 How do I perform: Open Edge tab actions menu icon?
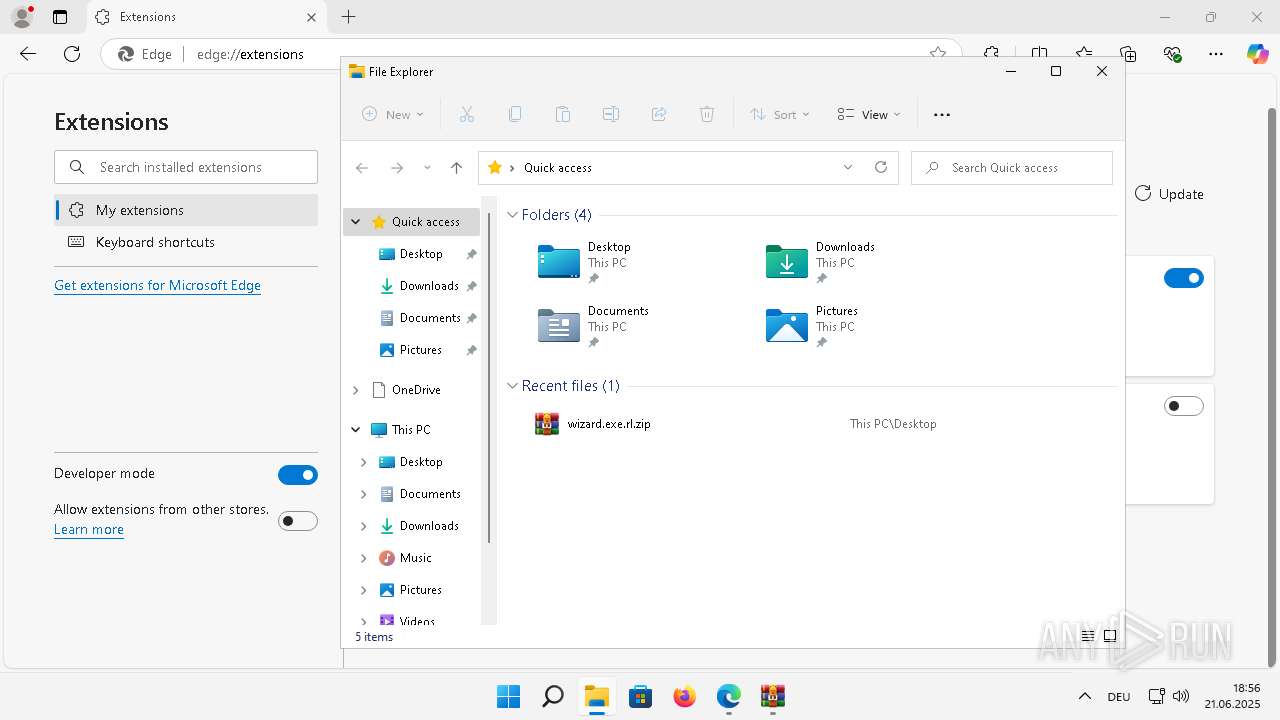tap(60, 17)
